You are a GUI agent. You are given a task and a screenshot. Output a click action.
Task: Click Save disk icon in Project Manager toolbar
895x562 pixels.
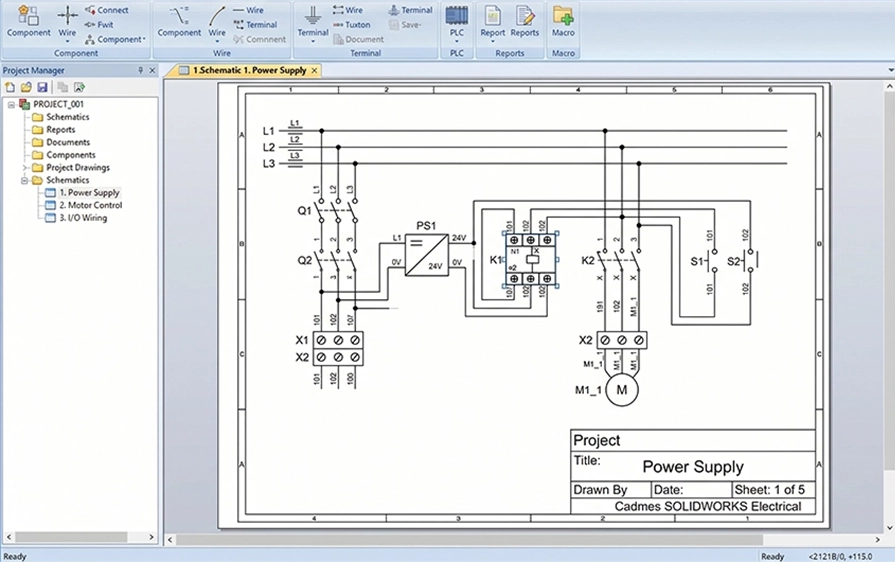(x=42, y=87)
